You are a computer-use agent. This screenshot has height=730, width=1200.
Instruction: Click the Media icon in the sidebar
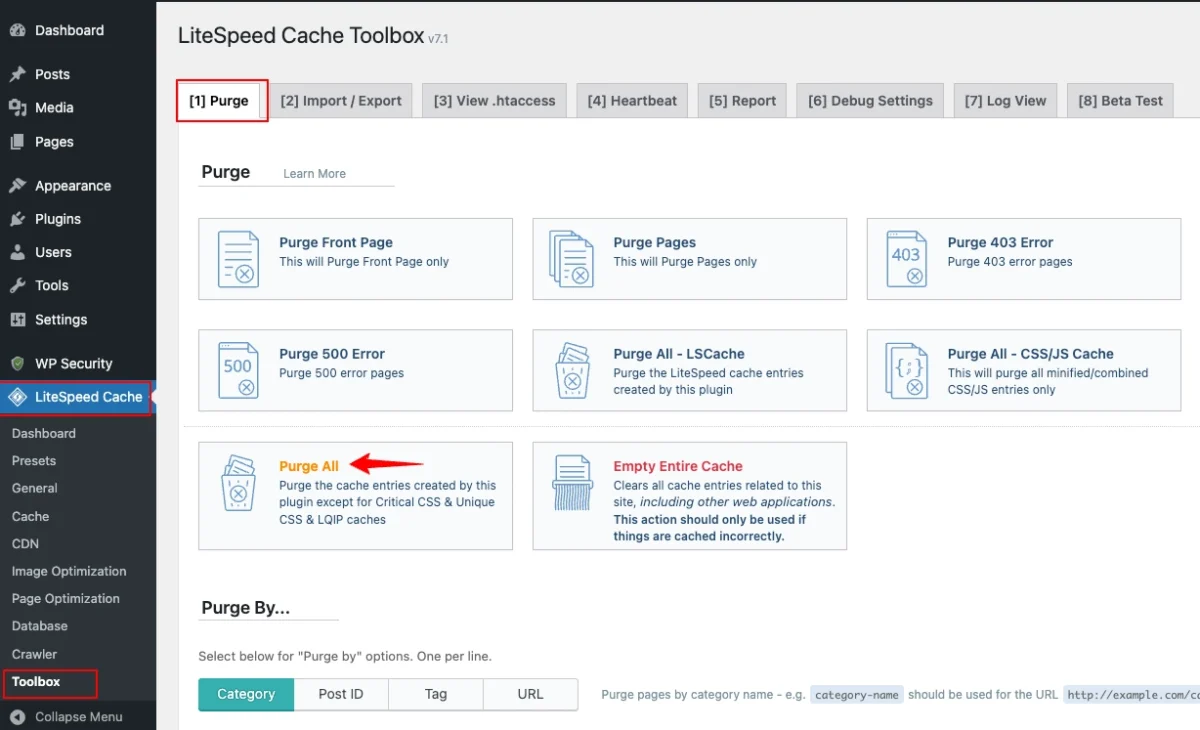tap(17, 108)
